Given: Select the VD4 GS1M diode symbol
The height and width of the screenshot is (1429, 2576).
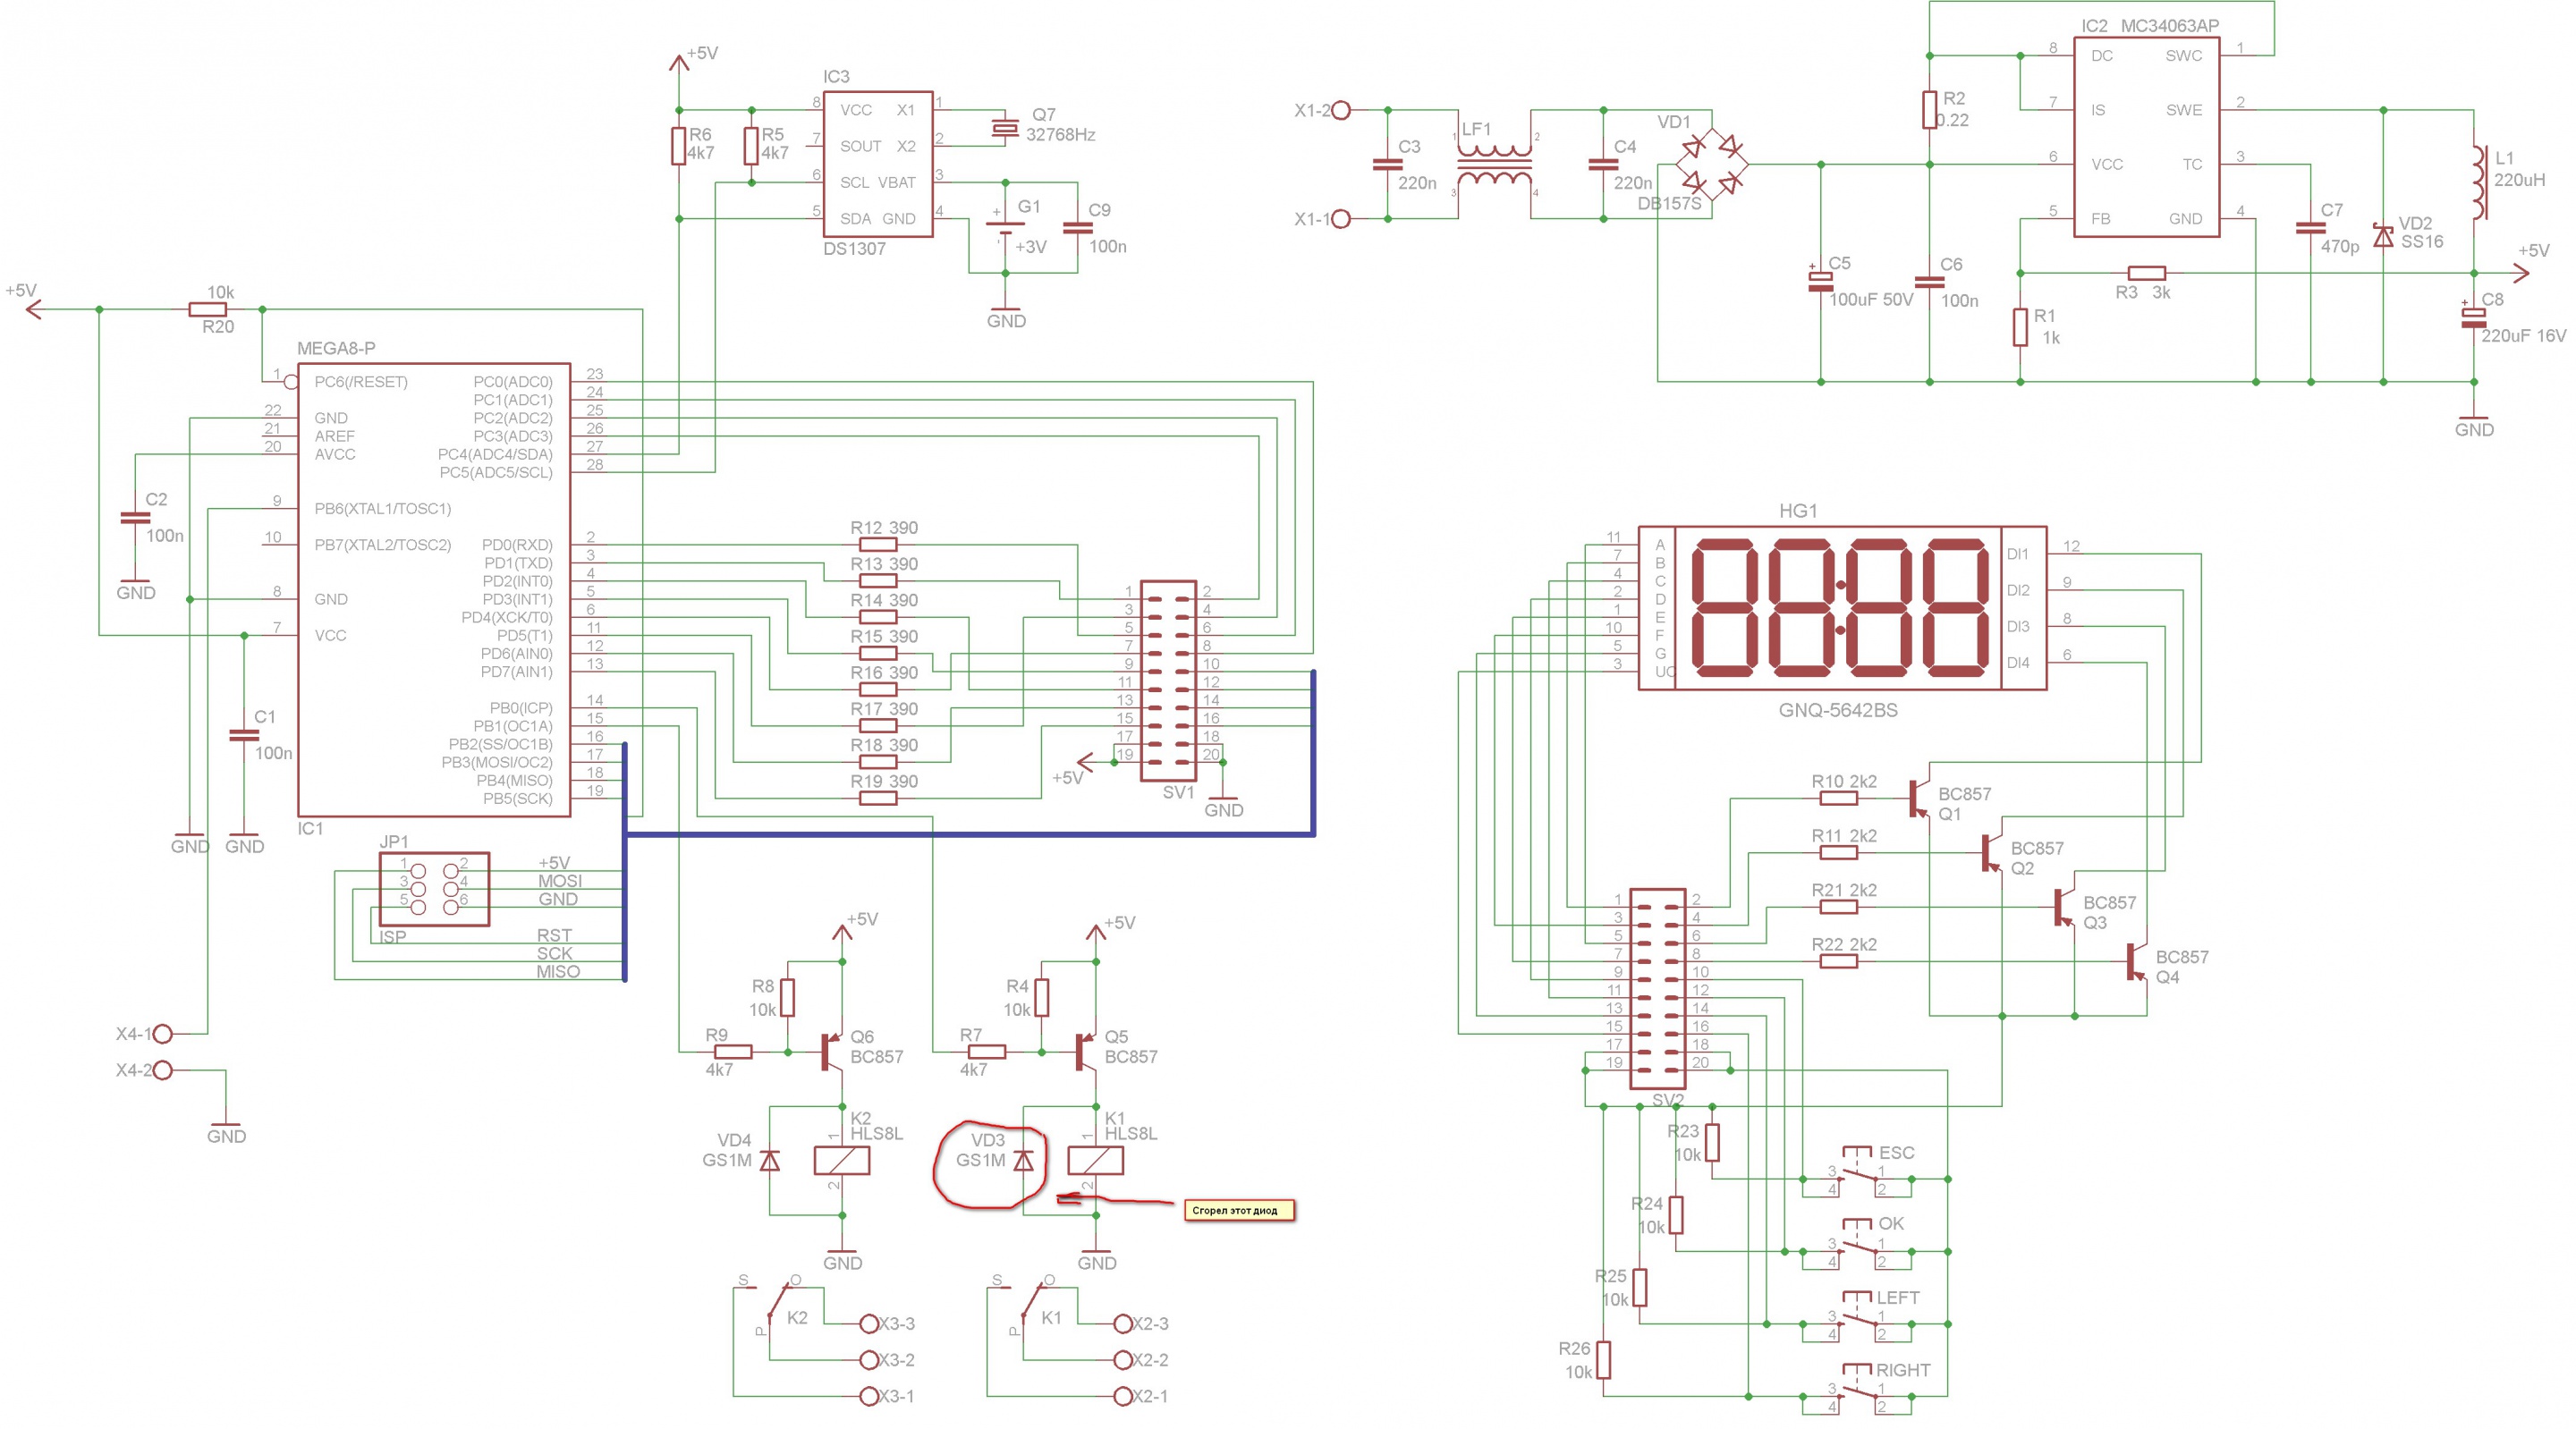Looking at the screenshot, I should coord(769,1161).
